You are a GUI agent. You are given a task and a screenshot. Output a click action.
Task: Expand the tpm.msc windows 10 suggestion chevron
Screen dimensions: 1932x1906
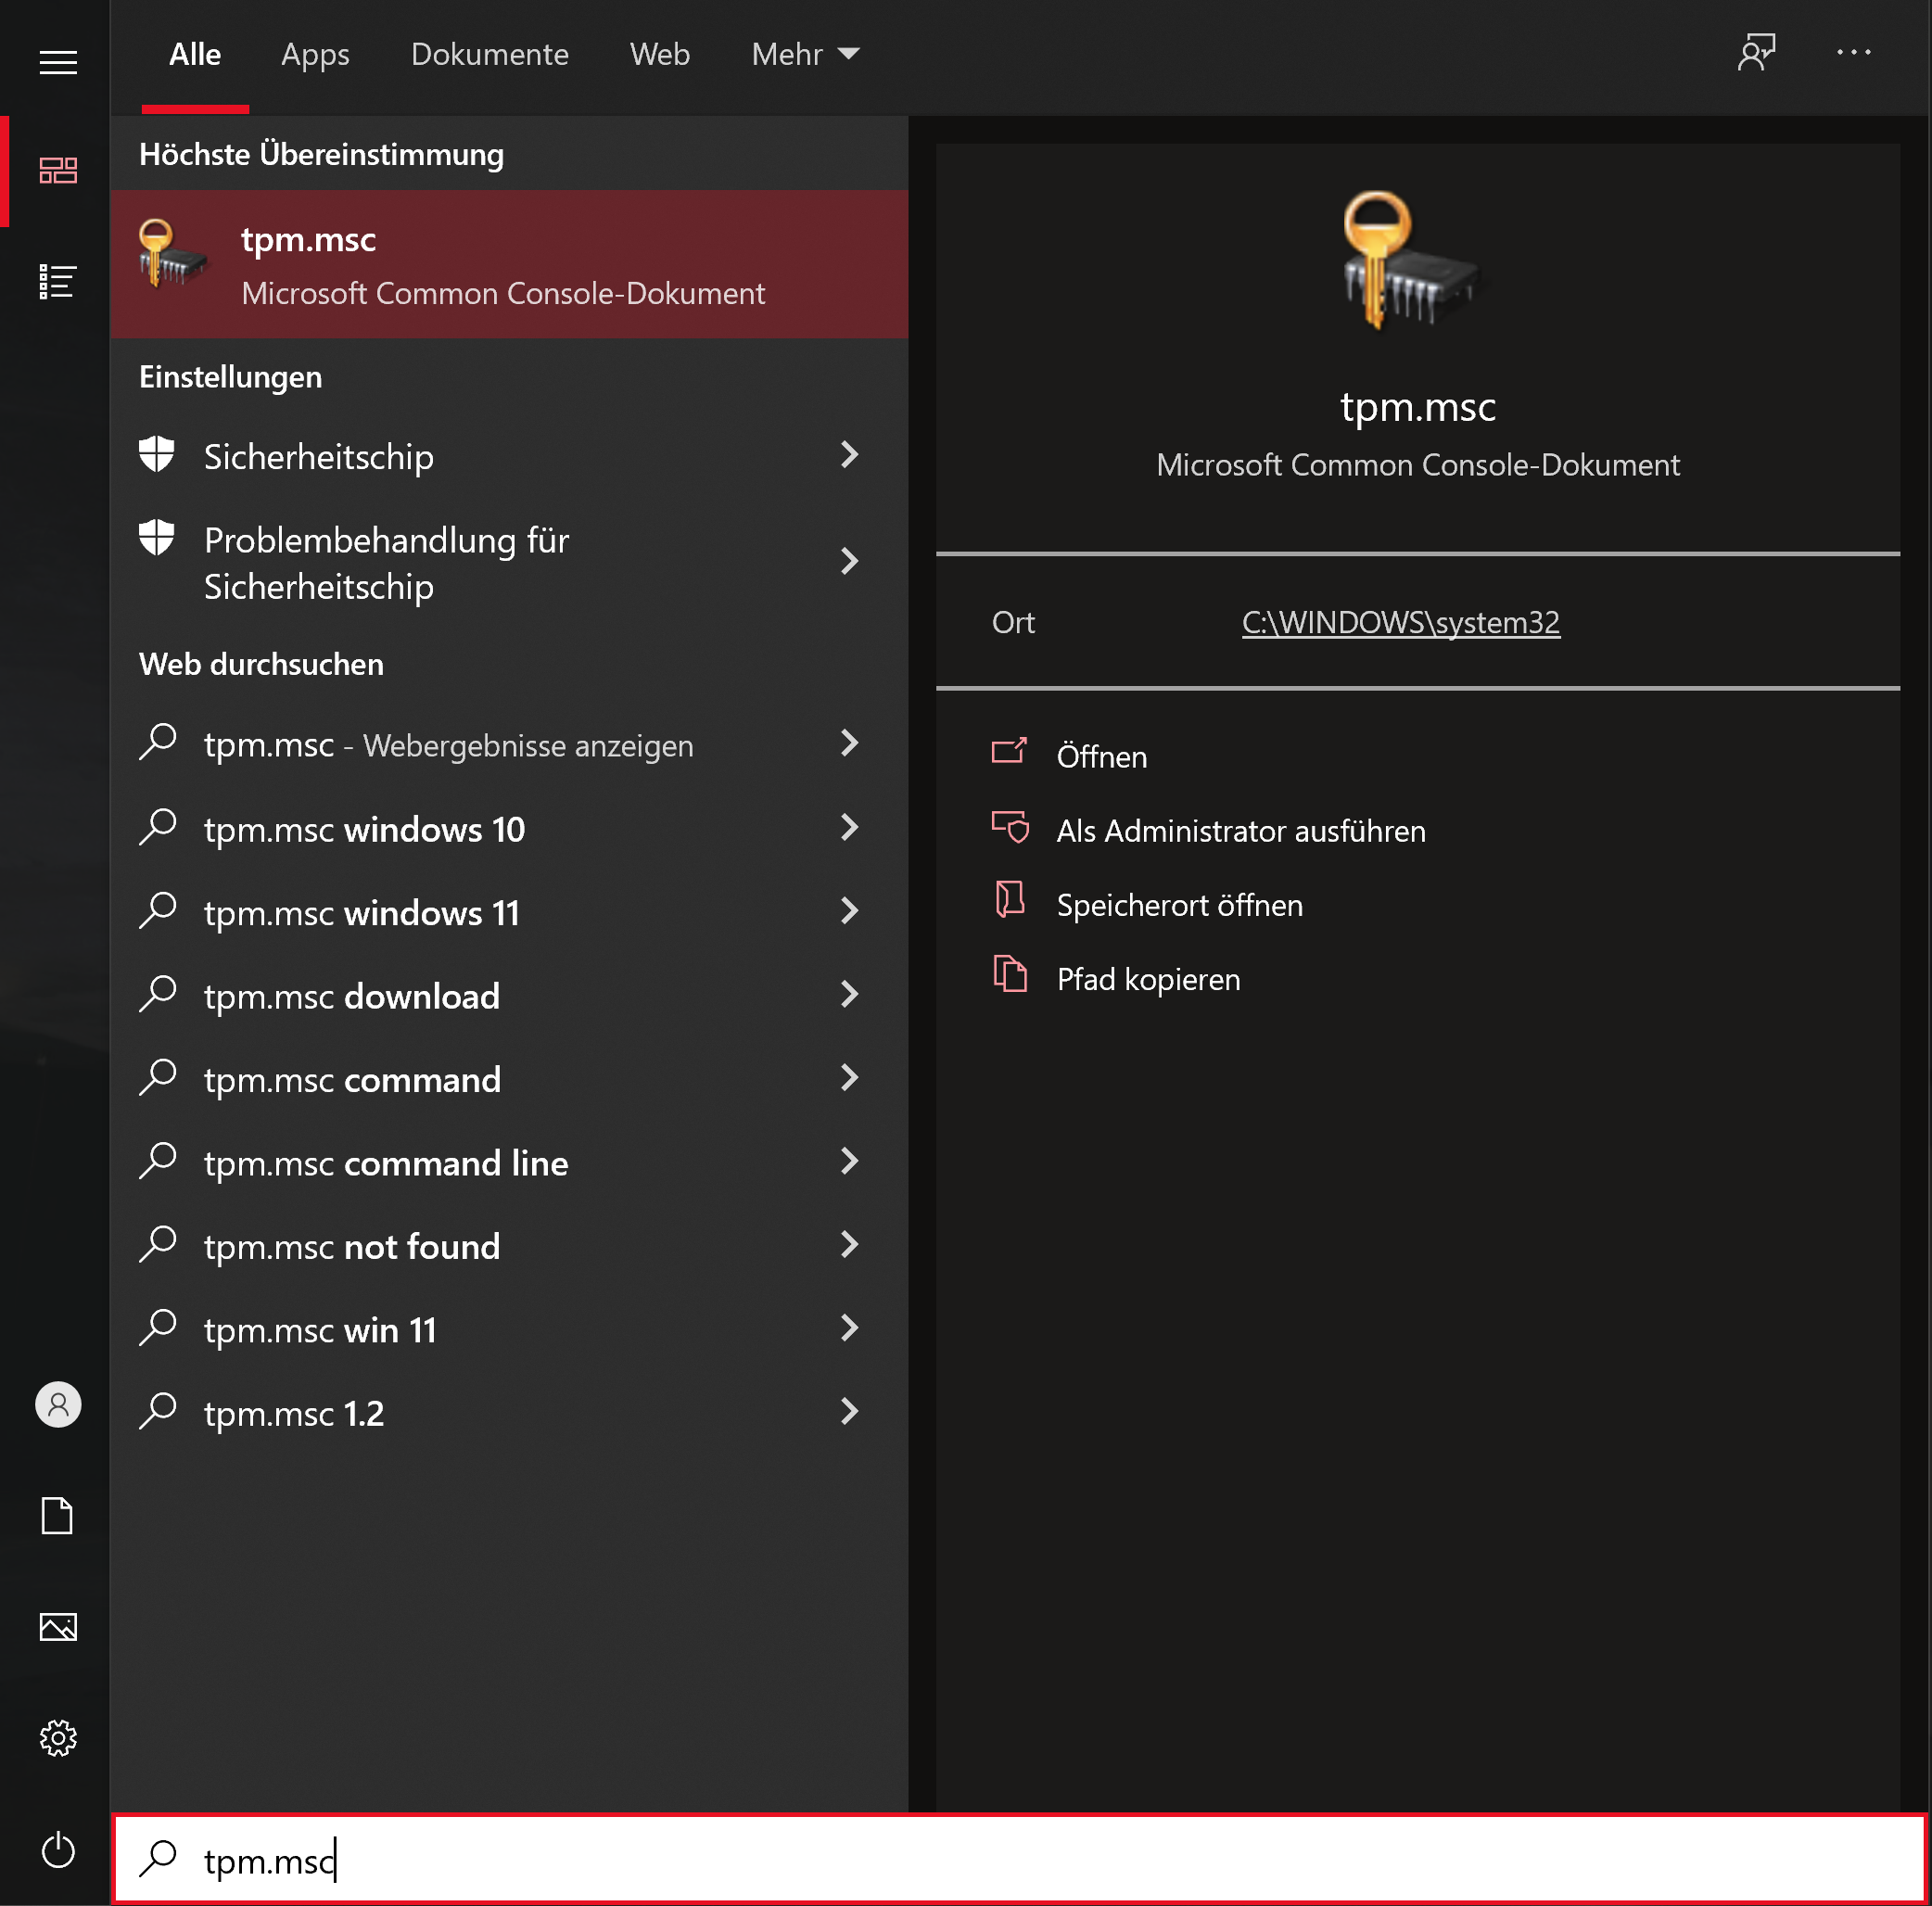click(x=849, y=828)
